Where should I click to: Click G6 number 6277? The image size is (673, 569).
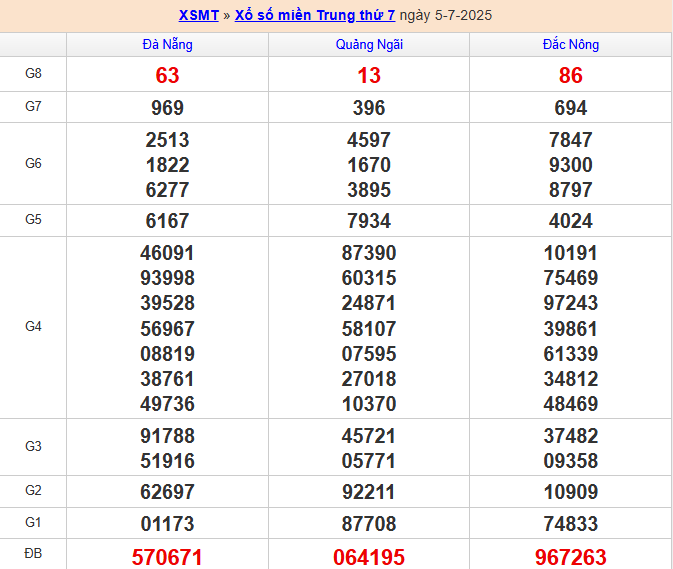point(167,190)
